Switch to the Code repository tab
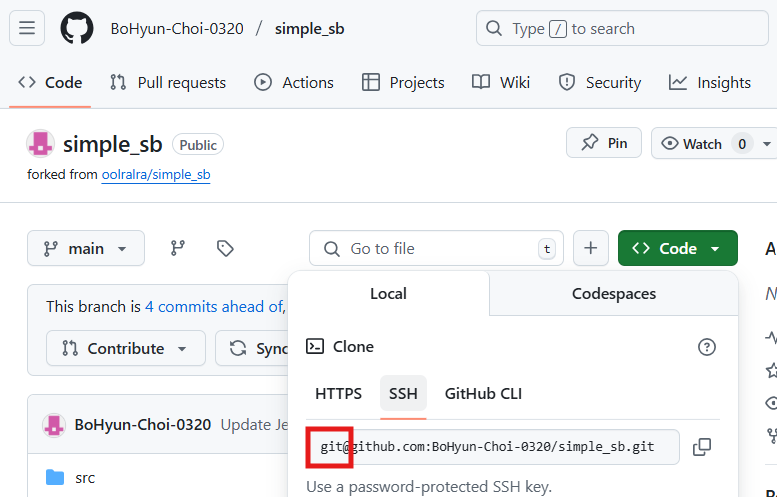Screen dimensions: 777x497 (x=50, y=82)
